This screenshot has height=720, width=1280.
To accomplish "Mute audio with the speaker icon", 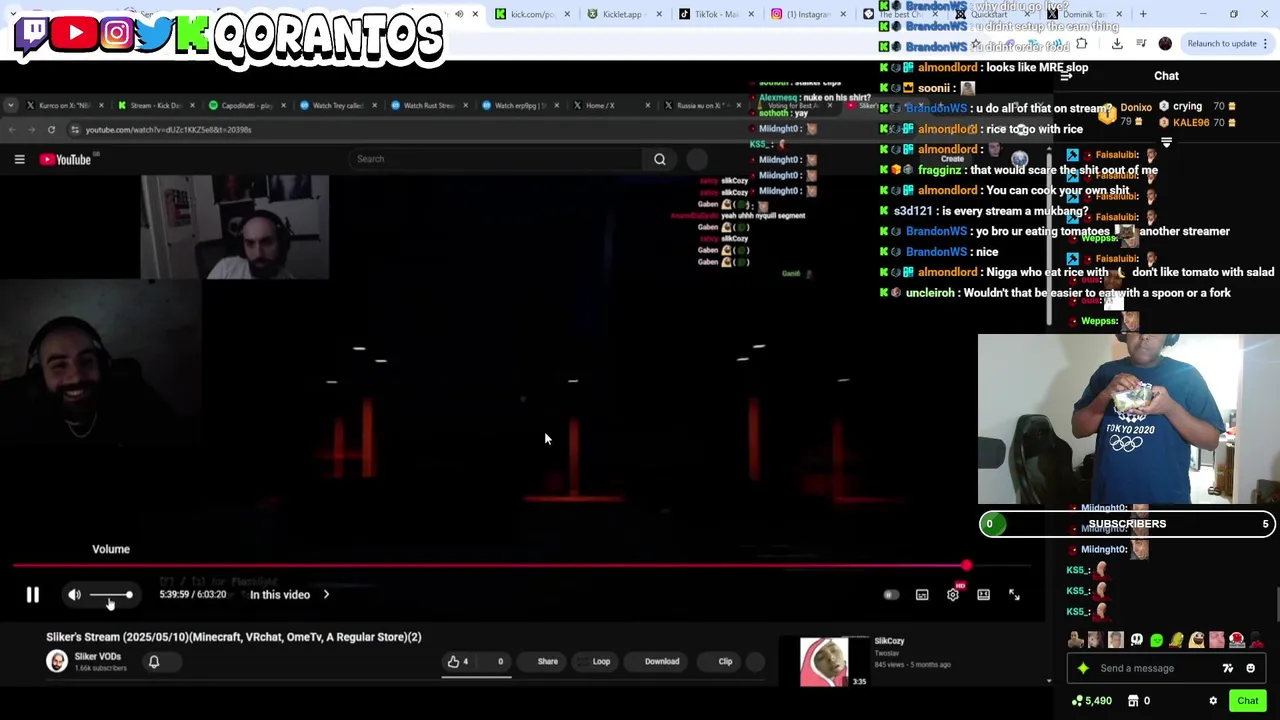I will point(74,595).
